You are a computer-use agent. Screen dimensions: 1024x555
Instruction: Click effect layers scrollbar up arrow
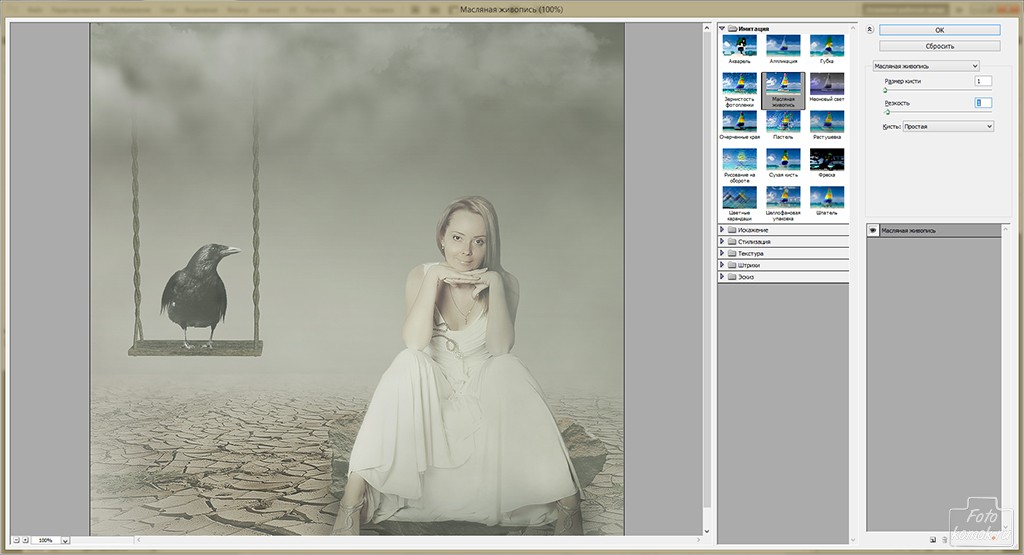click(x=1006, y=229)
